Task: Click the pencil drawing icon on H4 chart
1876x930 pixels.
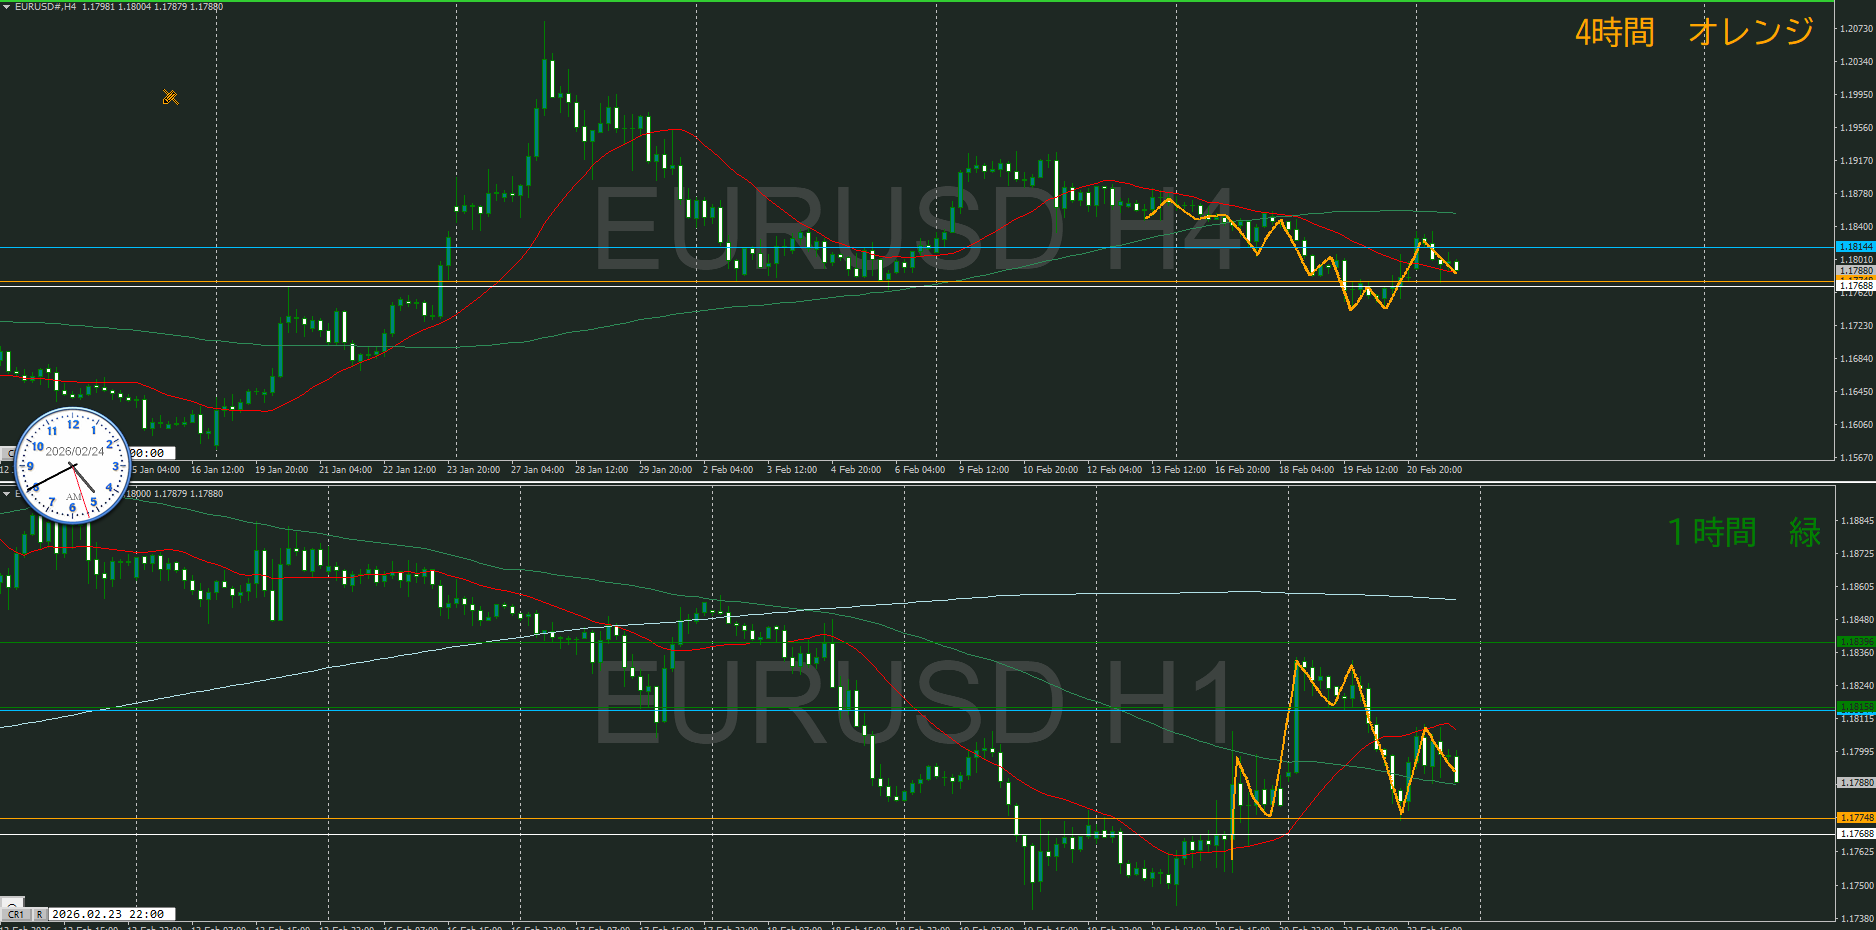Action: point(170,97)
